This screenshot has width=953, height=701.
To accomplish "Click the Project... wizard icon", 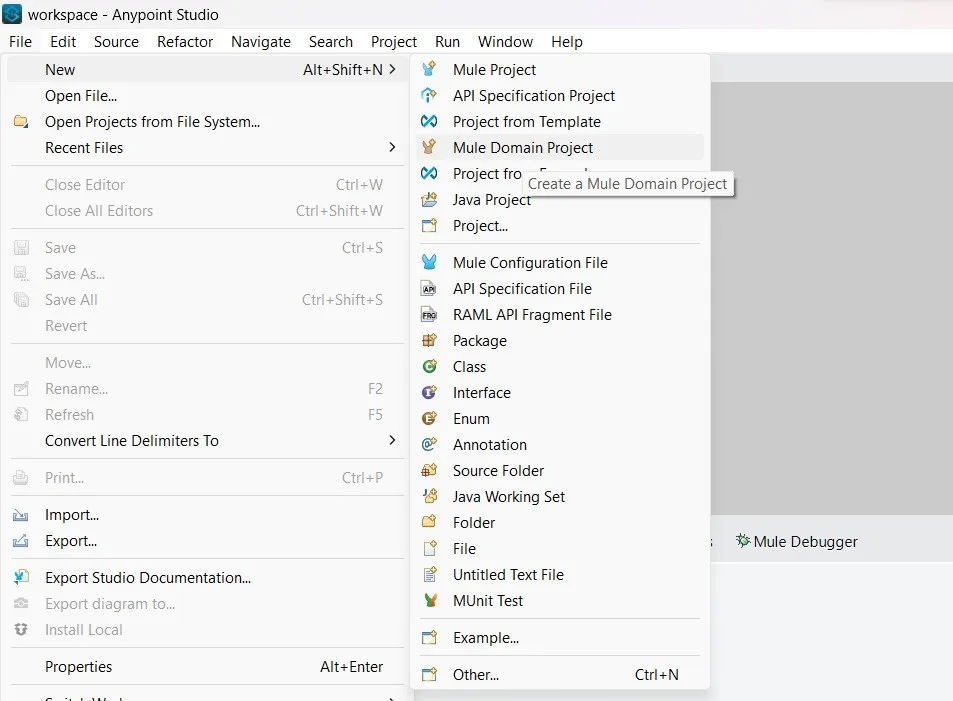I will (x=429, y=226).
